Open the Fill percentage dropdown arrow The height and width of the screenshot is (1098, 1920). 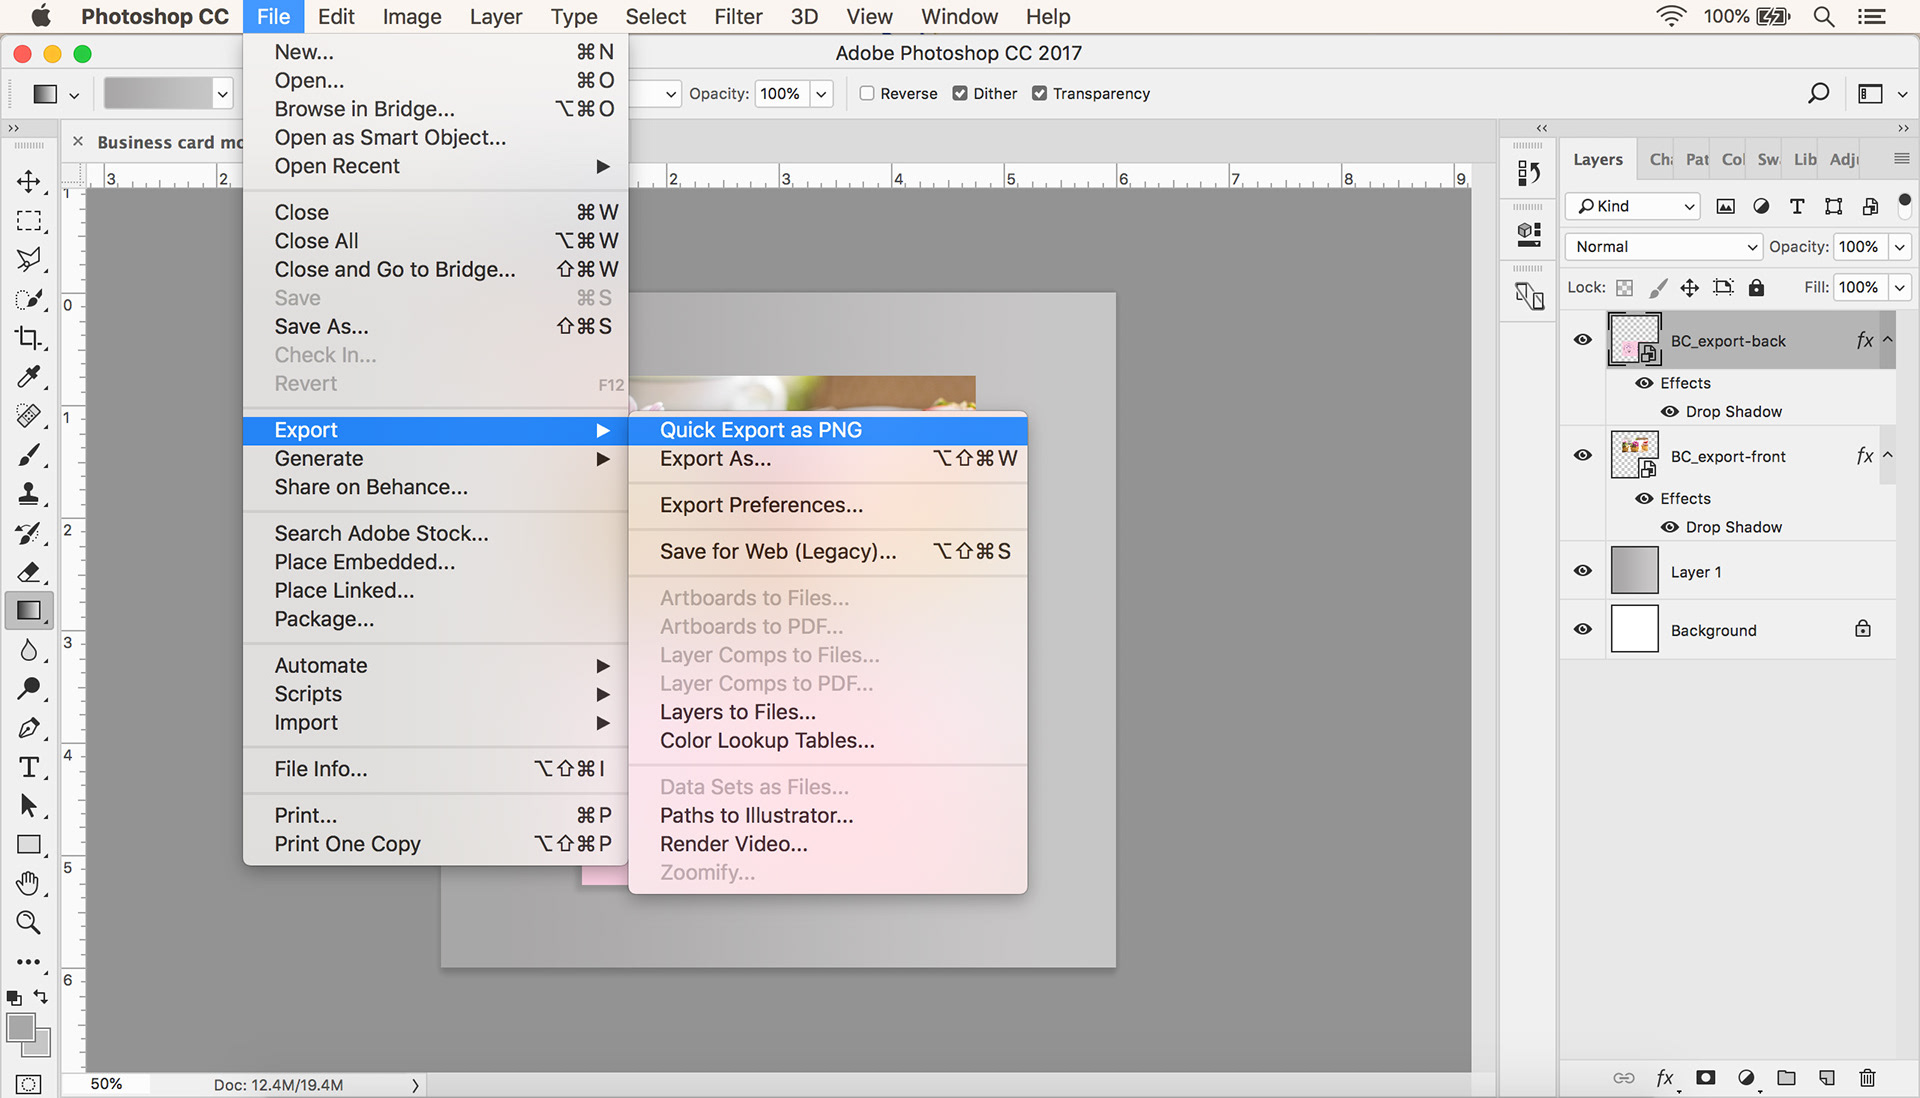(1900, 288)
